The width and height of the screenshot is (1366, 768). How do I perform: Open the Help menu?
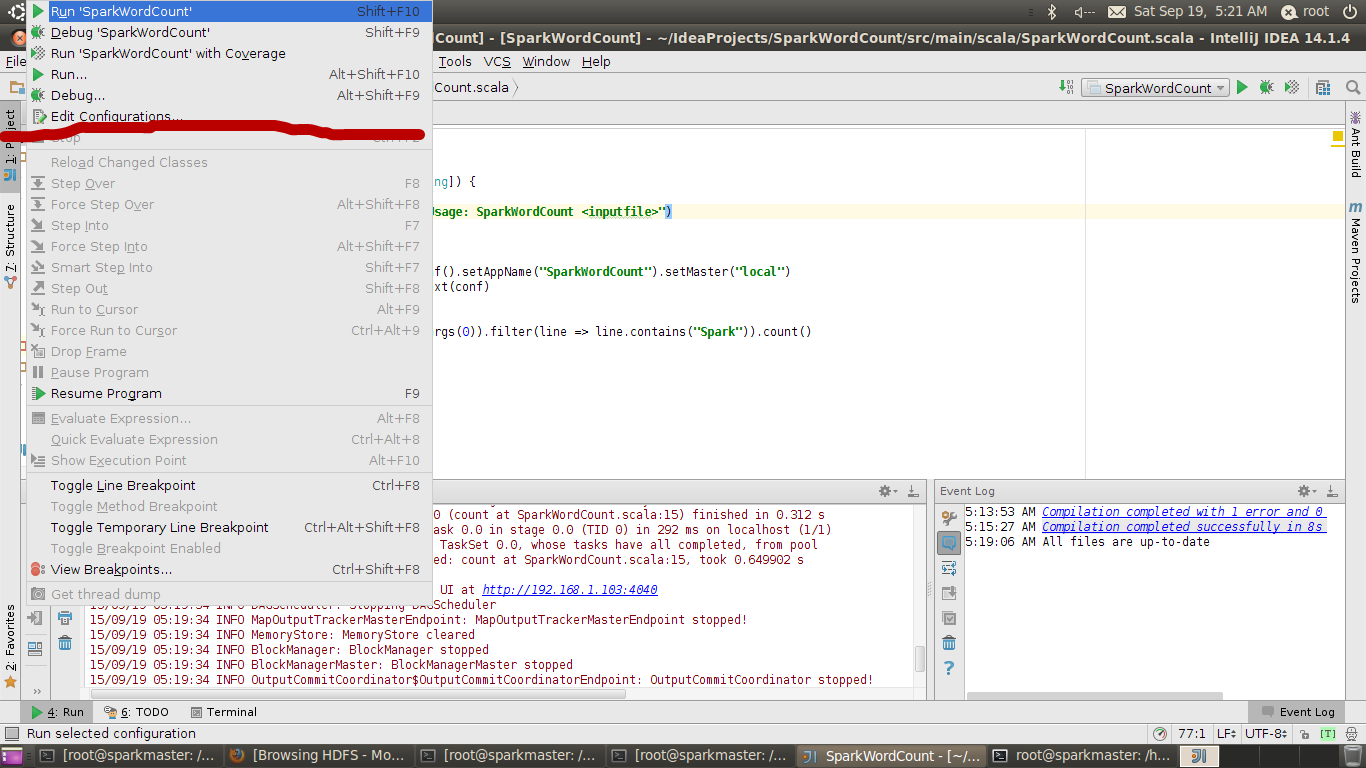(x=596, y=61)
